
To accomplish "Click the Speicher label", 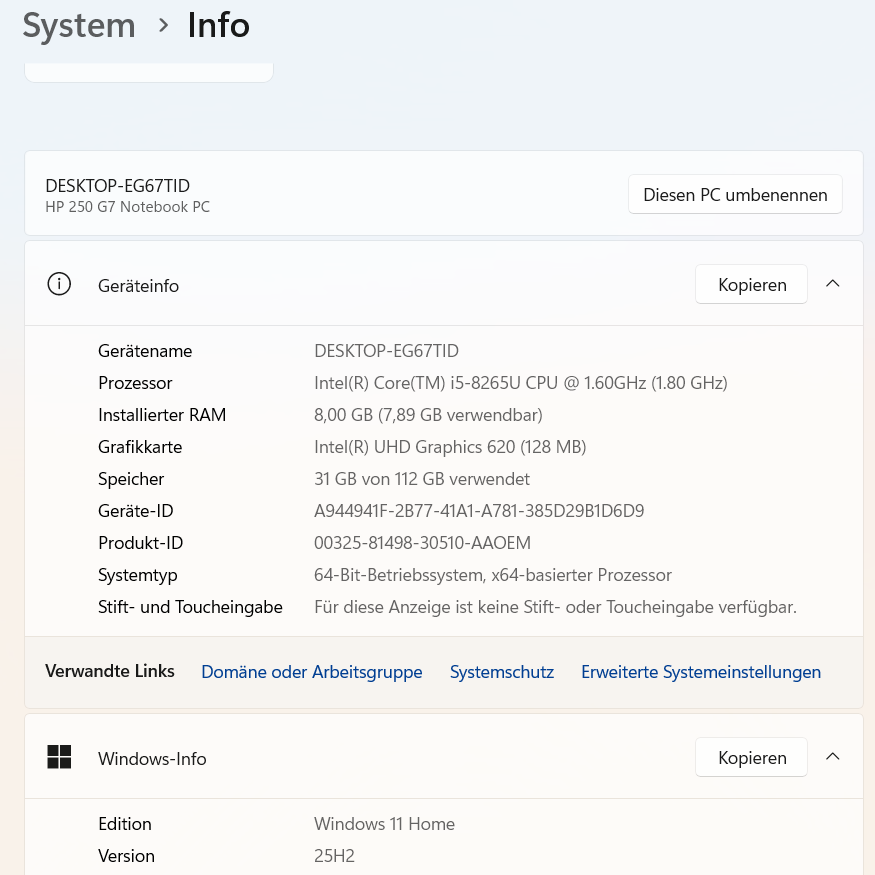I will click(x=131, y=479).
